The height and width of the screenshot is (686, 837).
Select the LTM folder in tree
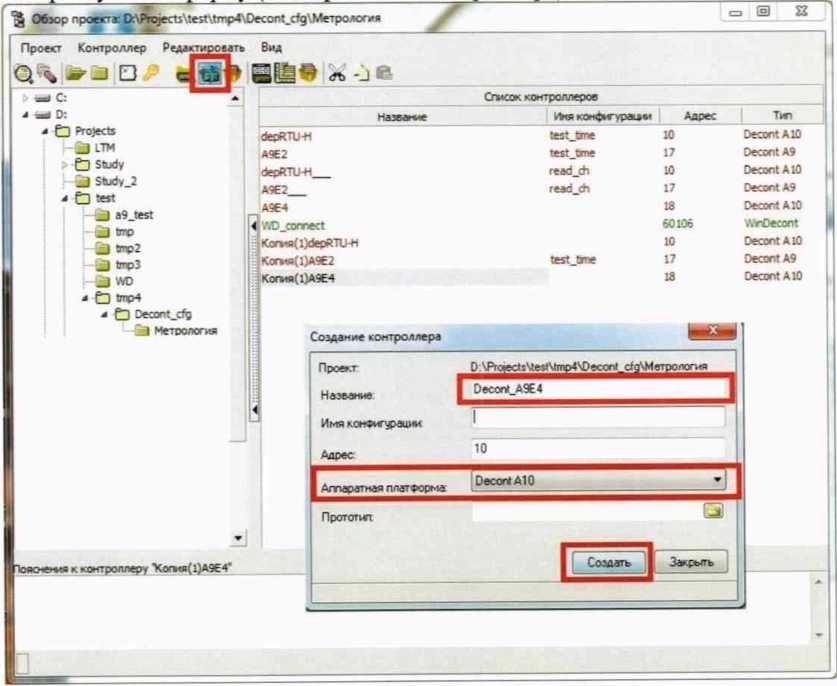point(95,147)
